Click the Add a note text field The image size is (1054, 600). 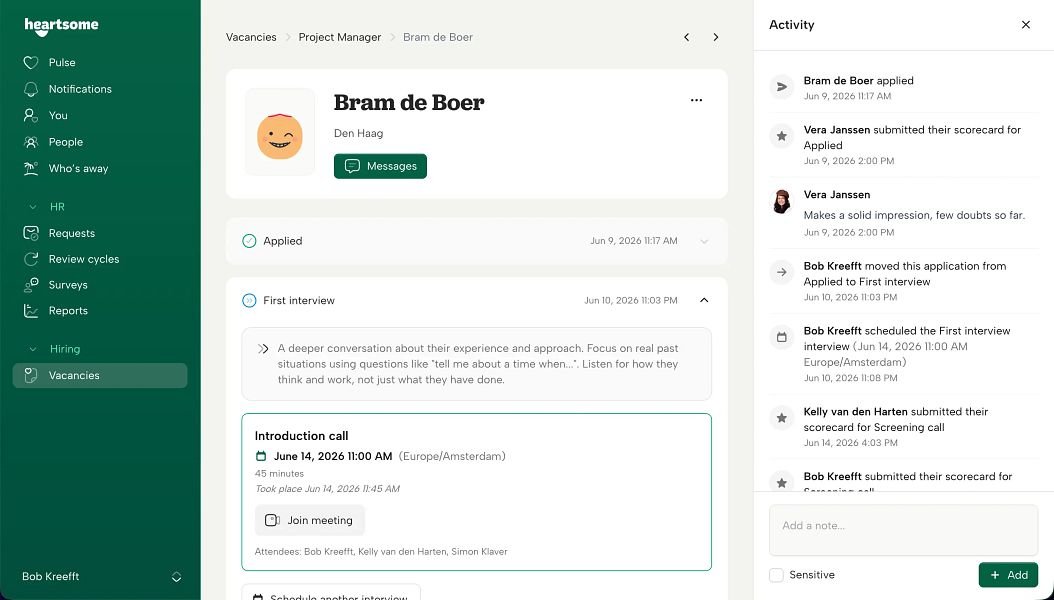click(x=903, y=530)
